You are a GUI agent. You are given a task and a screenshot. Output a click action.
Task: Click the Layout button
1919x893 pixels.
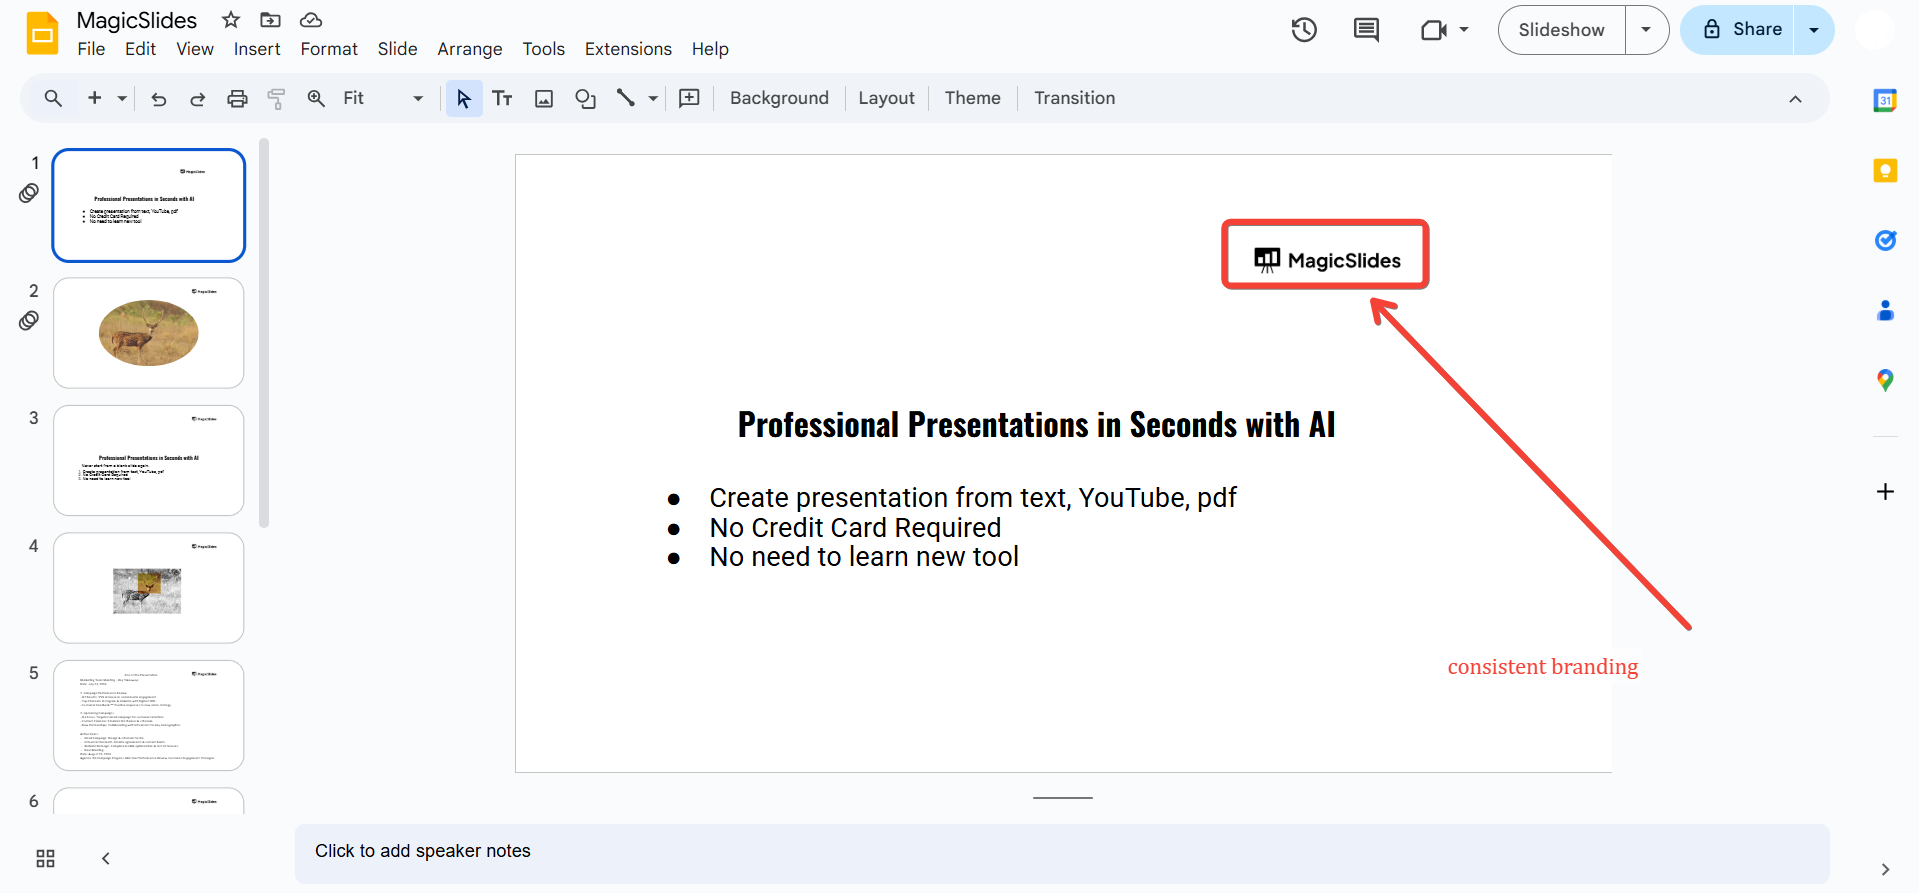click(886, 98)
